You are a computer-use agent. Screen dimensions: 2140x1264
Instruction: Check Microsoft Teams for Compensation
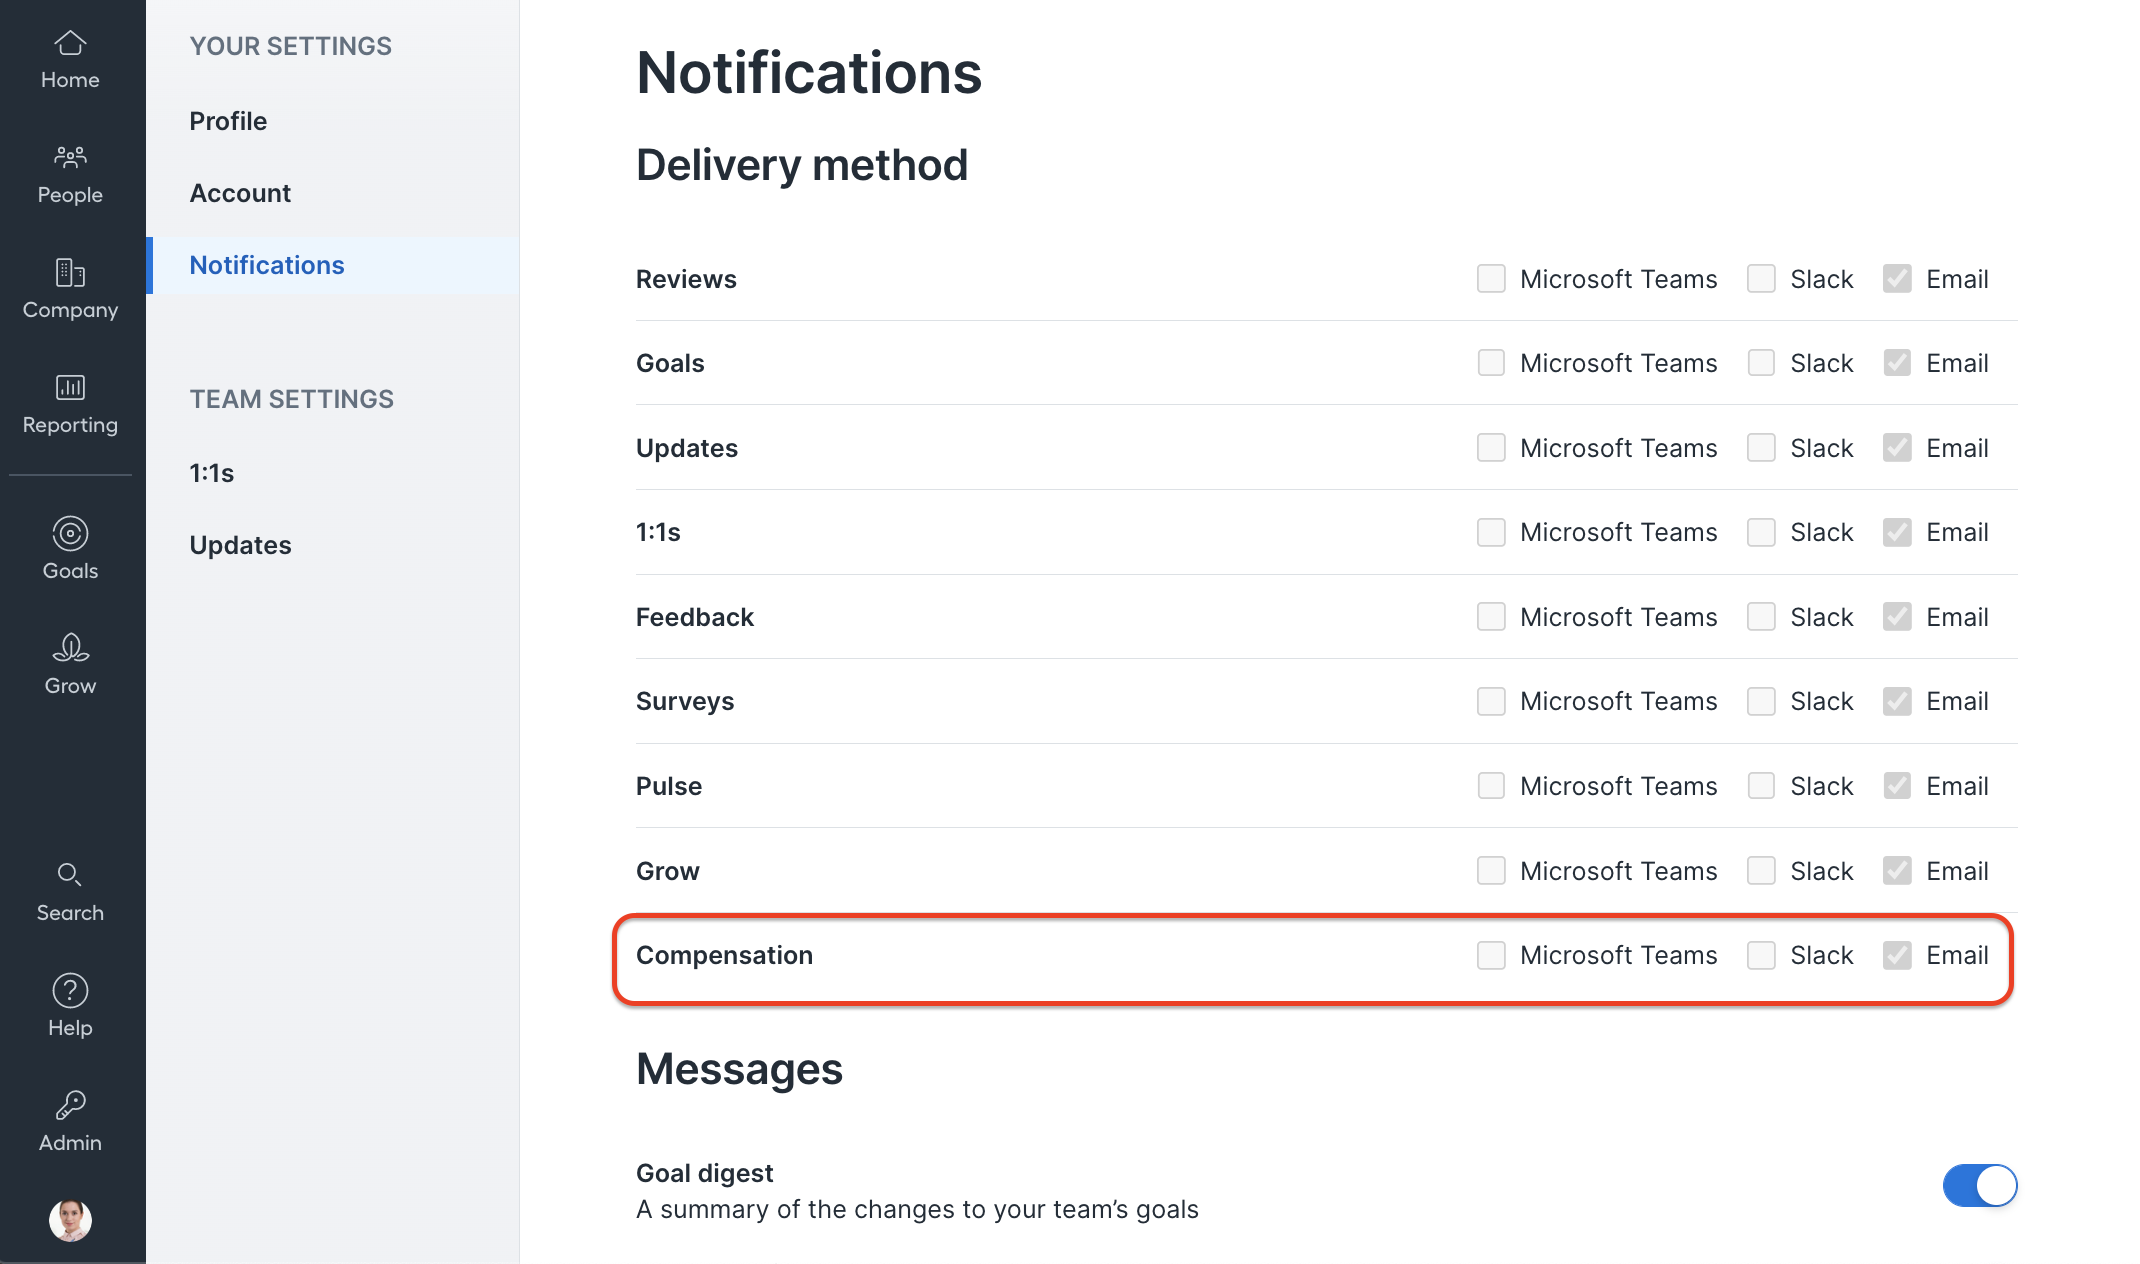tap(1491, 955)
